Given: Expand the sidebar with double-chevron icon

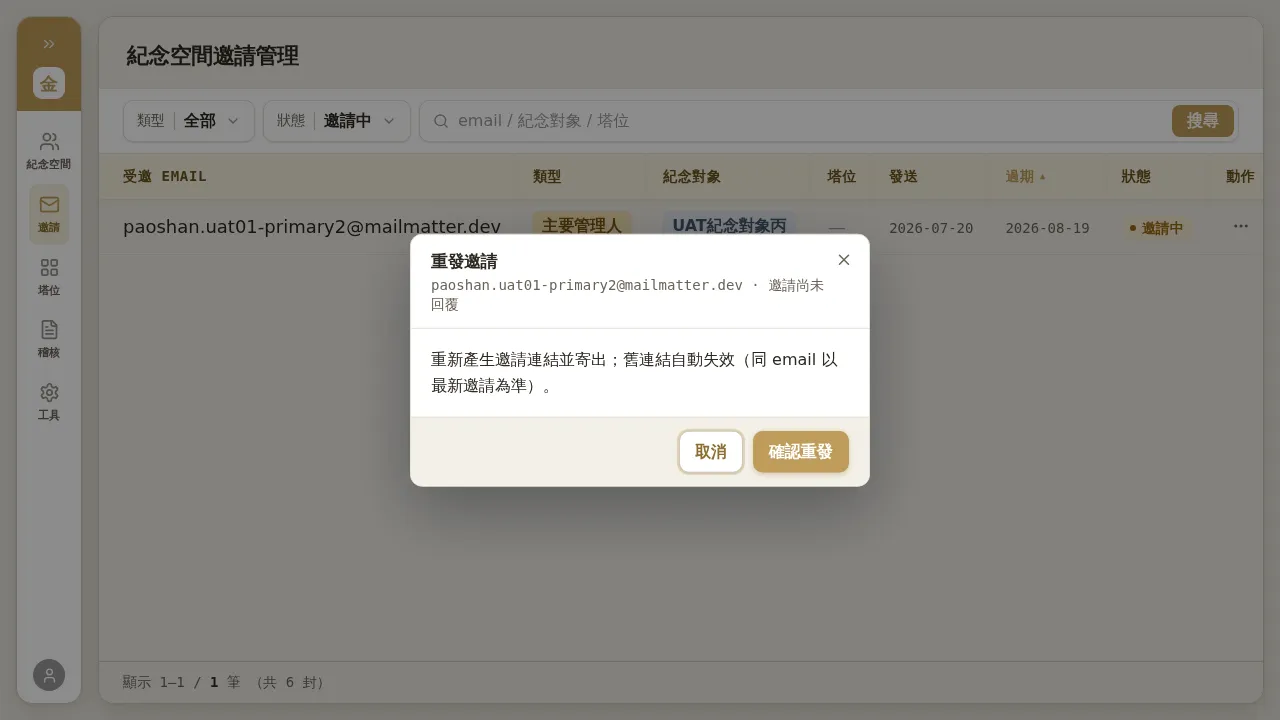Looking at the screenshot, I should (x=49, y=44).
